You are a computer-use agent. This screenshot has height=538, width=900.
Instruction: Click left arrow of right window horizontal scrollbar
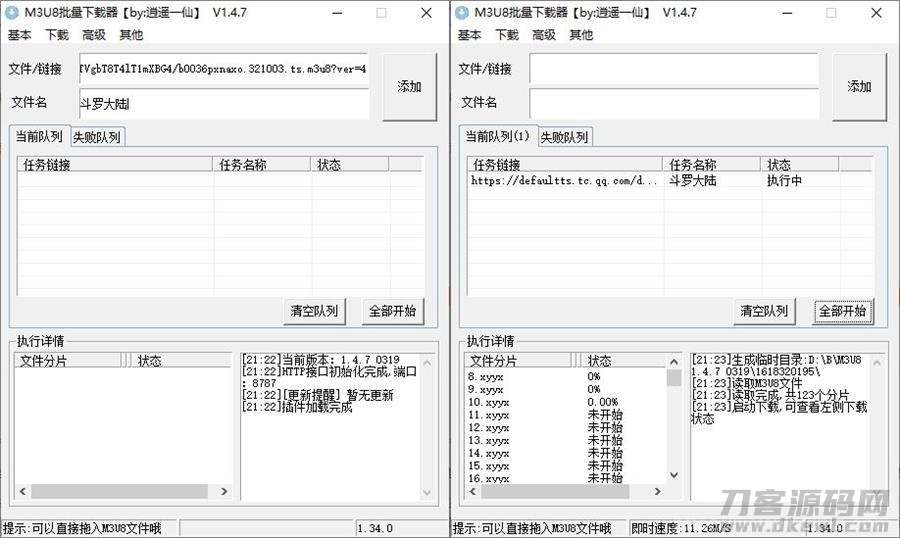pos(473,491)
